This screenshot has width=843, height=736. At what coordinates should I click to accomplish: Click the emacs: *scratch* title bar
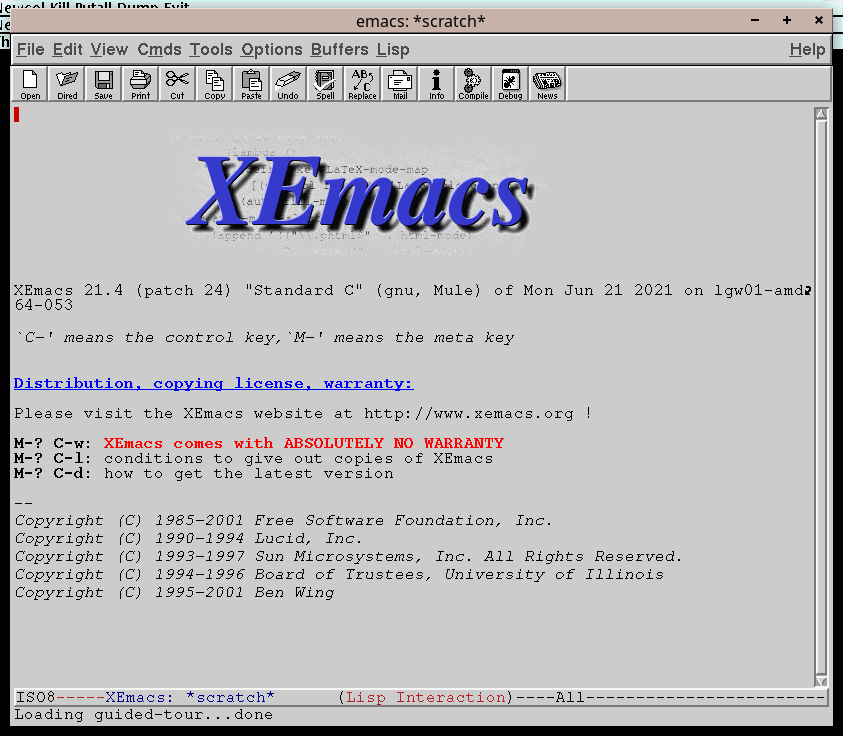[x=420, y=21]
